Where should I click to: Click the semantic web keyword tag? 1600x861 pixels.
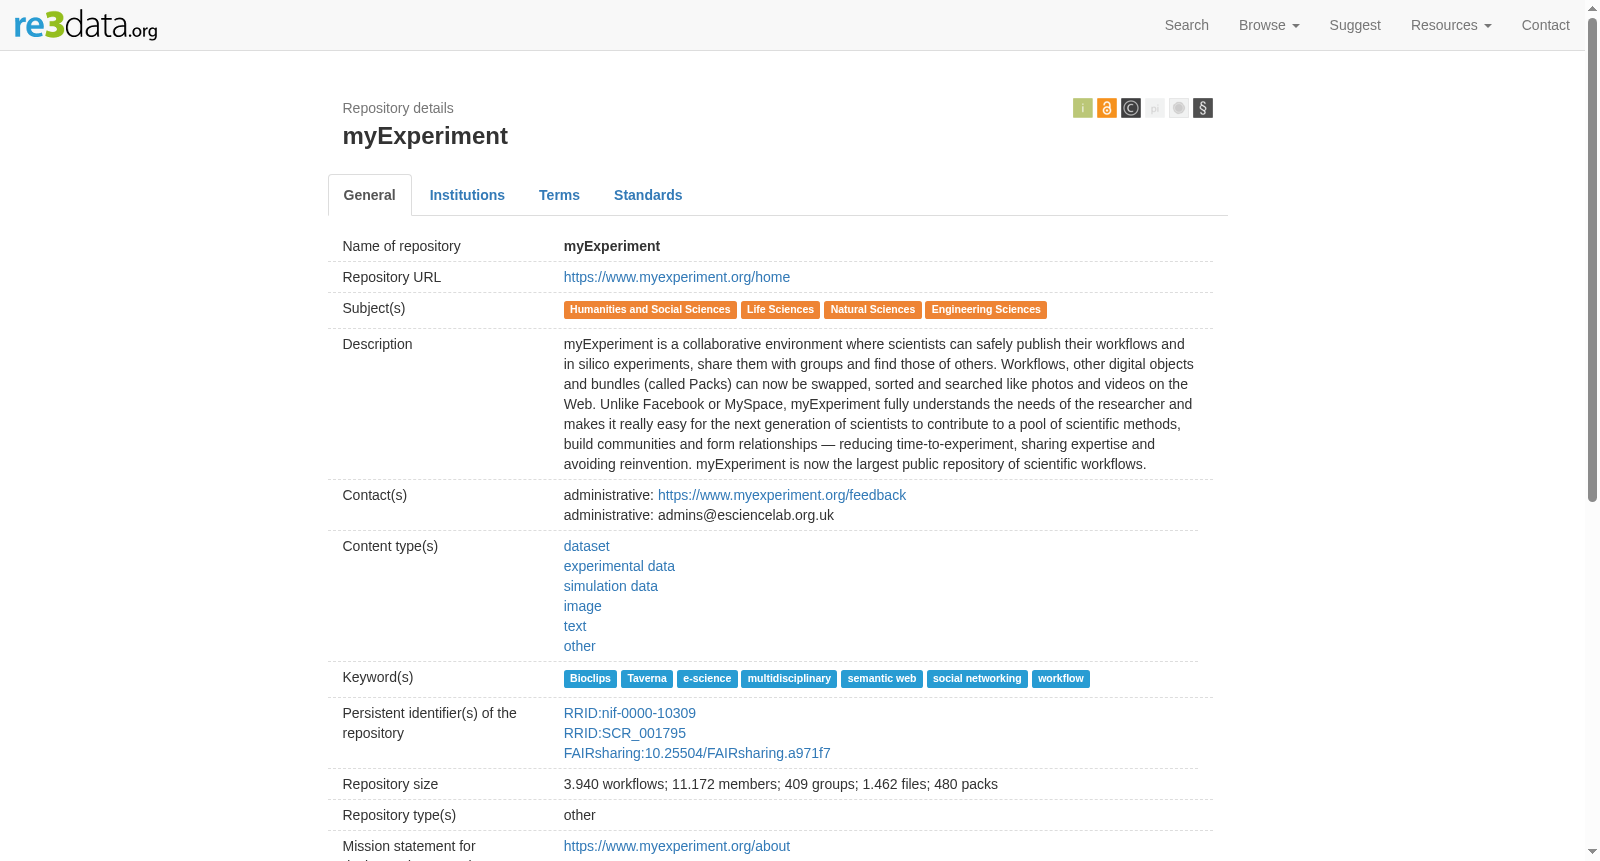(x=882, y=679)
